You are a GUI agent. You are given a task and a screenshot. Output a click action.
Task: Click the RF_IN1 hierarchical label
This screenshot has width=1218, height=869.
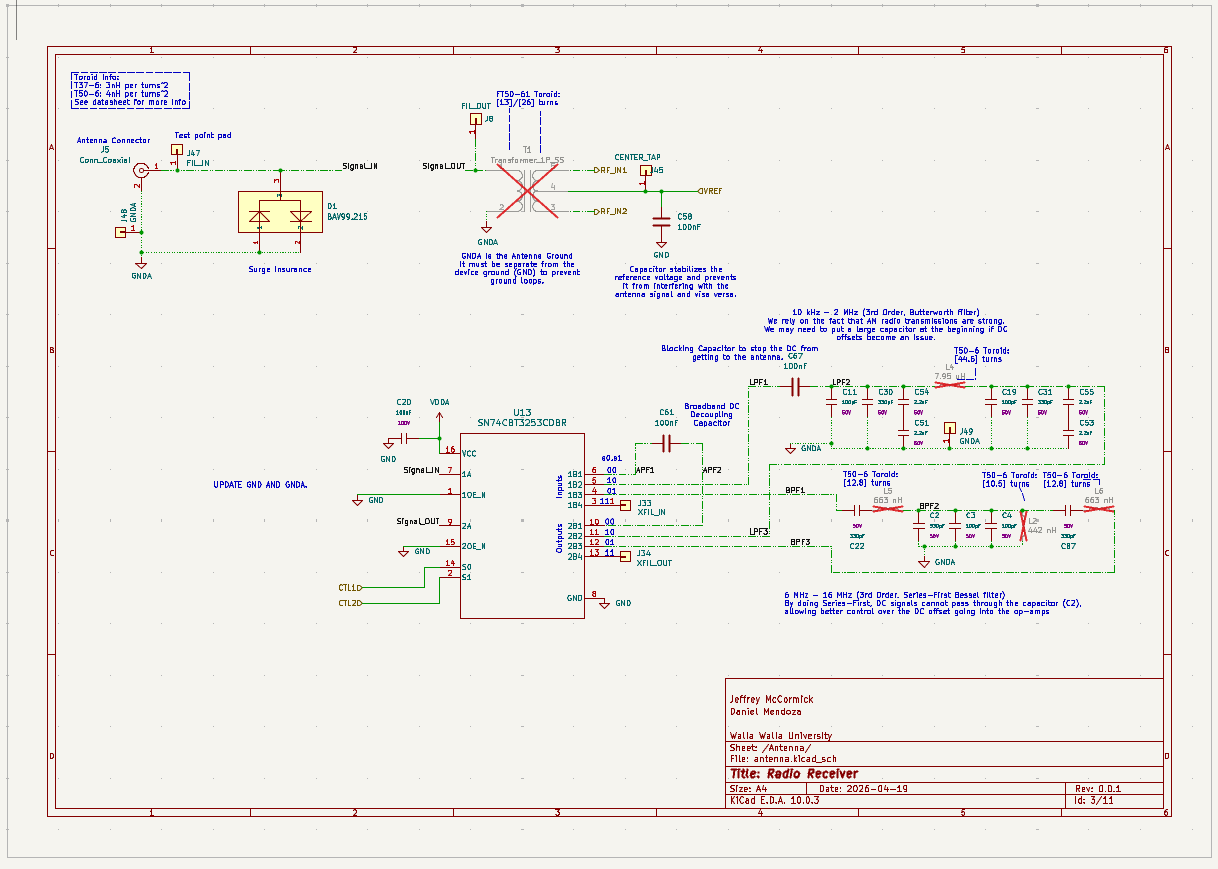click(x=613, y=170)
